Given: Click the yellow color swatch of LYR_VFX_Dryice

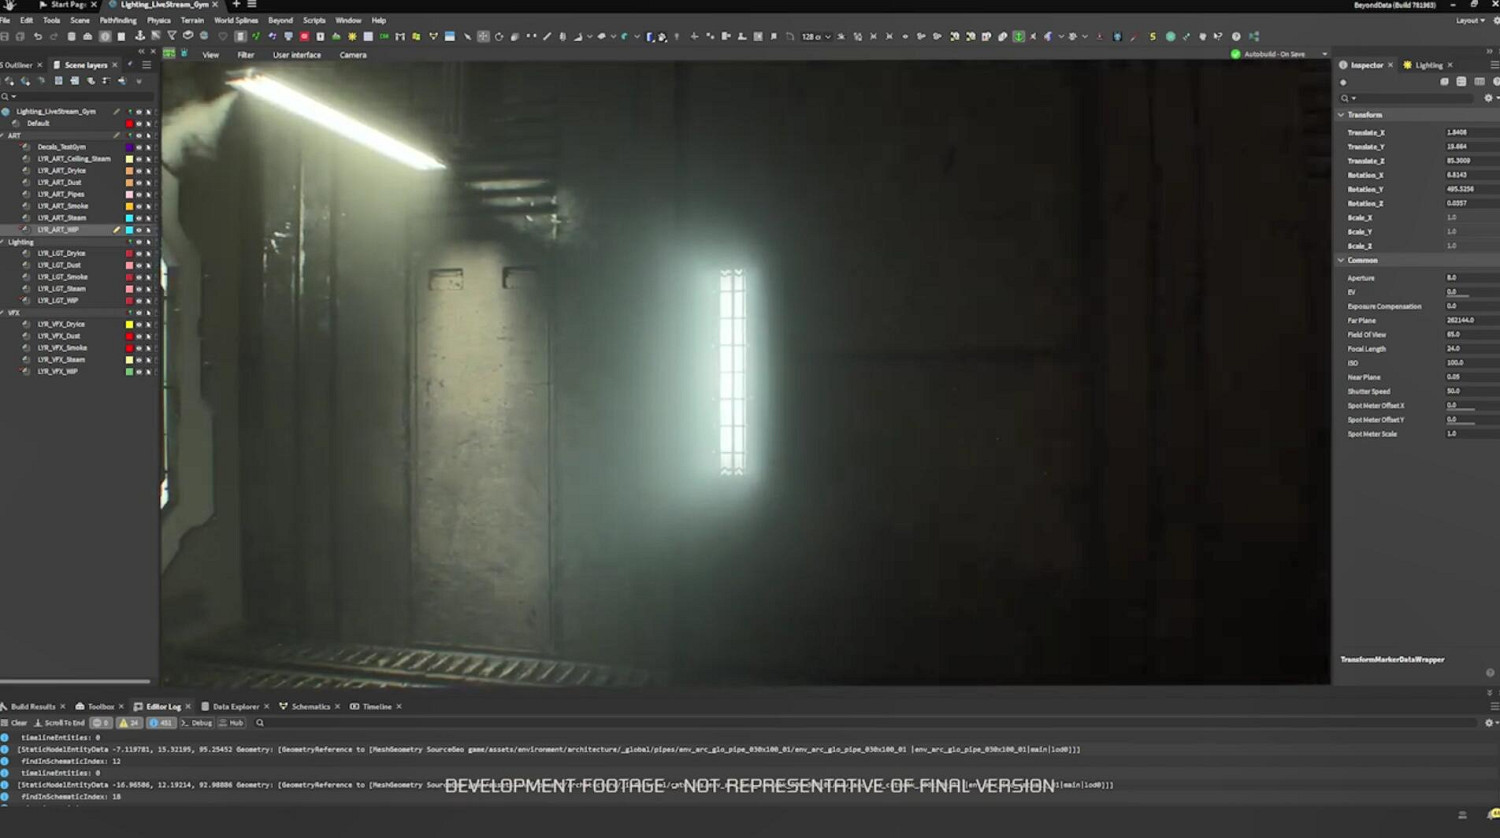Looking at the screenshot, I should click(129, 325).
